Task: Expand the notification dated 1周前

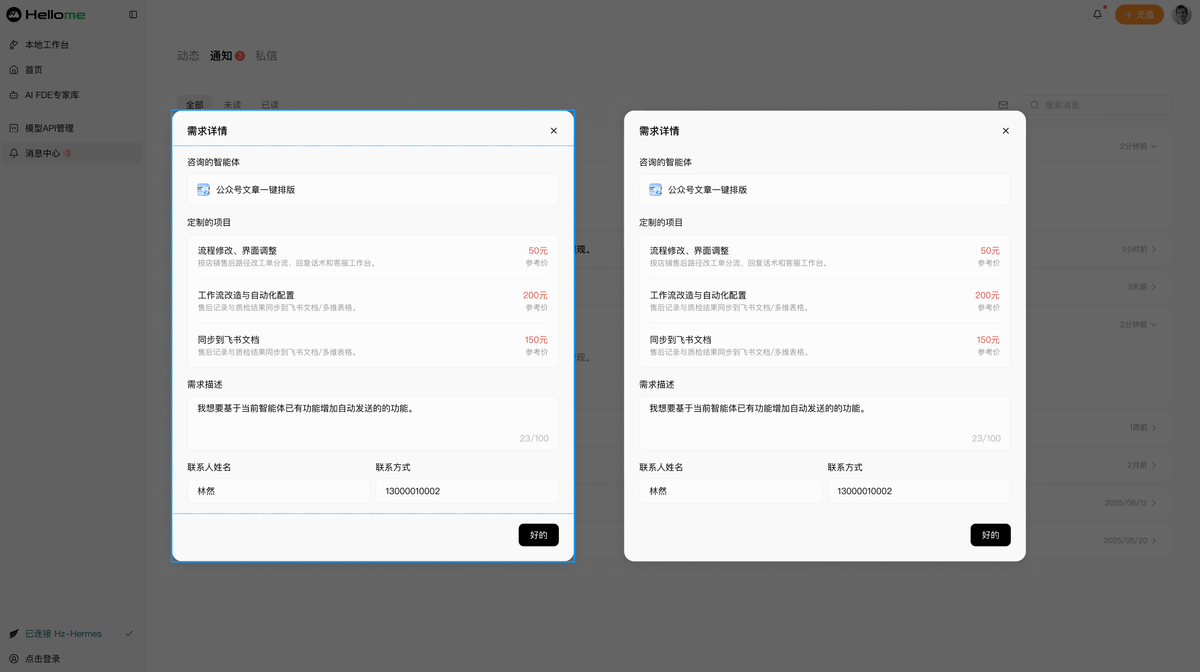Action: coord(1142,428)
